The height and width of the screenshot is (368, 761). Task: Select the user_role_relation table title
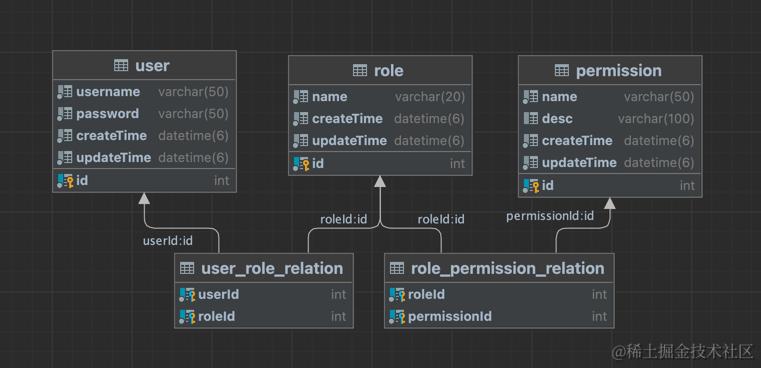[272, 268]
